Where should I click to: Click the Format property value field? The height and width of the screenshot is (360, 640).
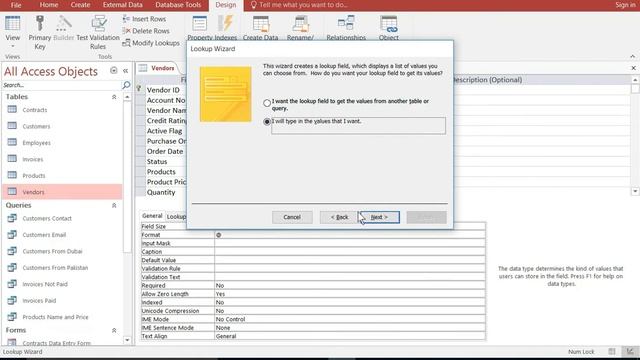(350, 235)
